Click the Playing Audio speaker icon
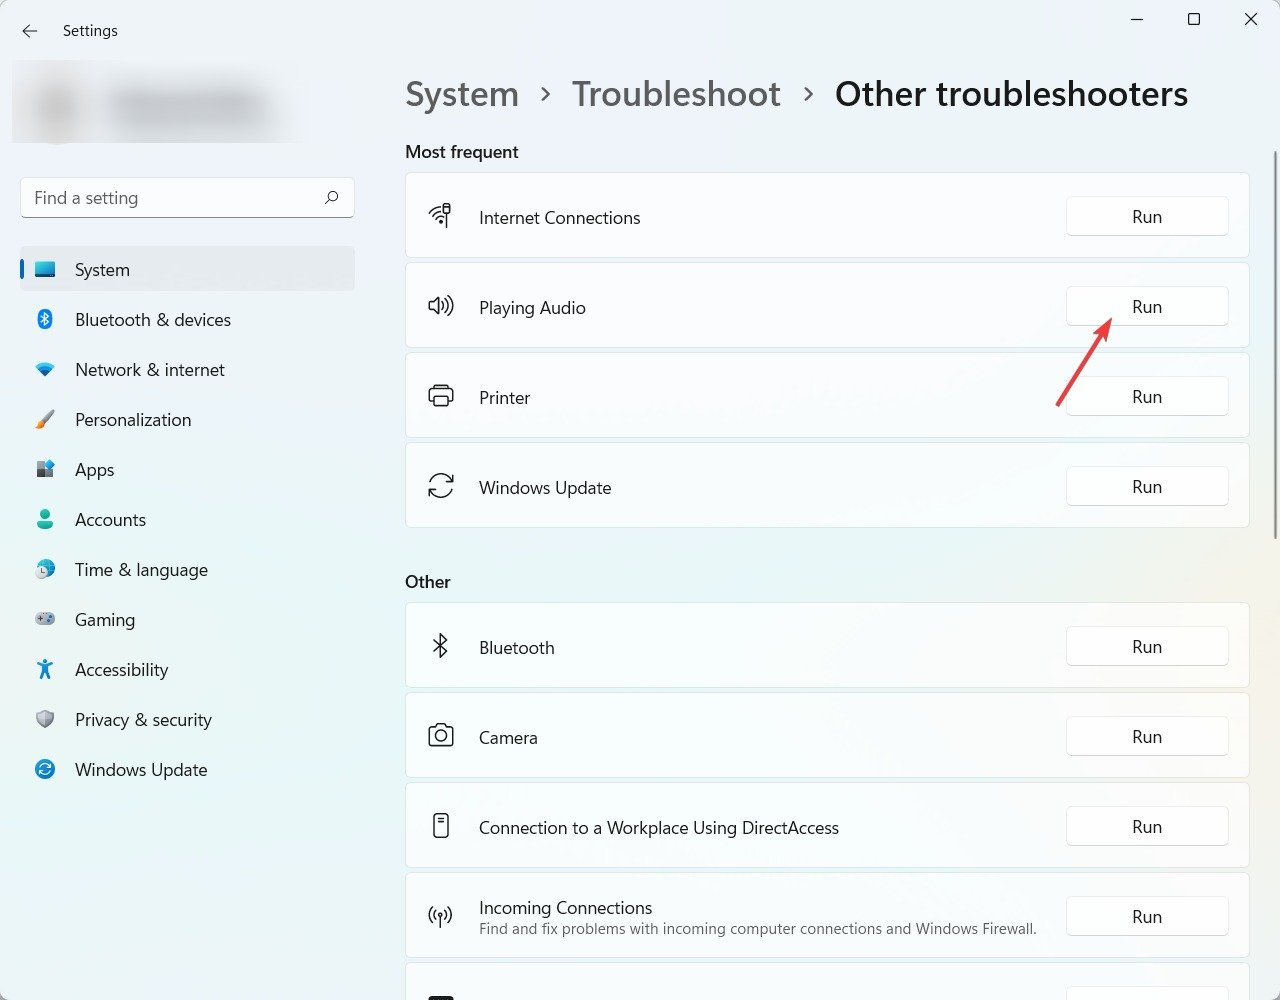This screenshot has height=1000, width=1280. click(440, 306)
